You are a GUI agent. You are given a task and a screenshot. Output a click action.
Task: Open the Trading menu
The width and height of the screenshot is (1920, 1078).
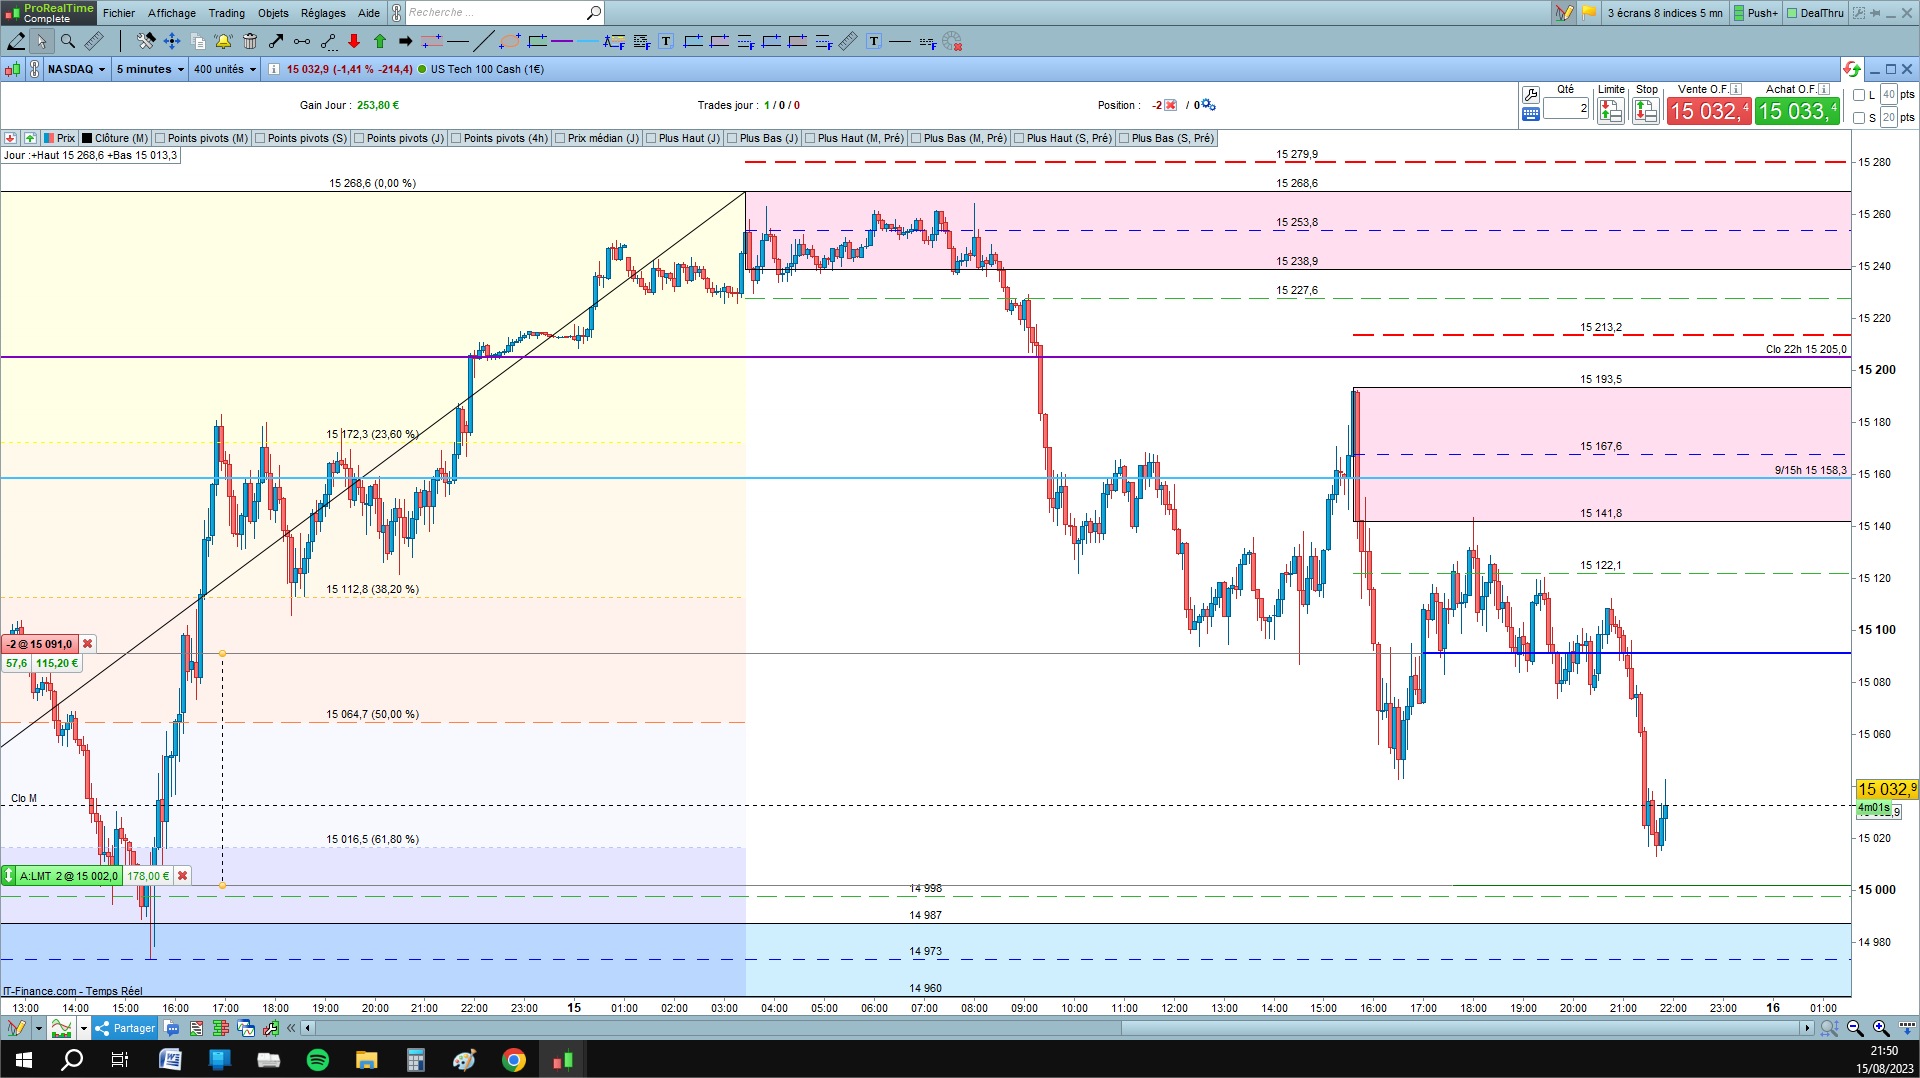pyautogui.click(x=226, y=13)
